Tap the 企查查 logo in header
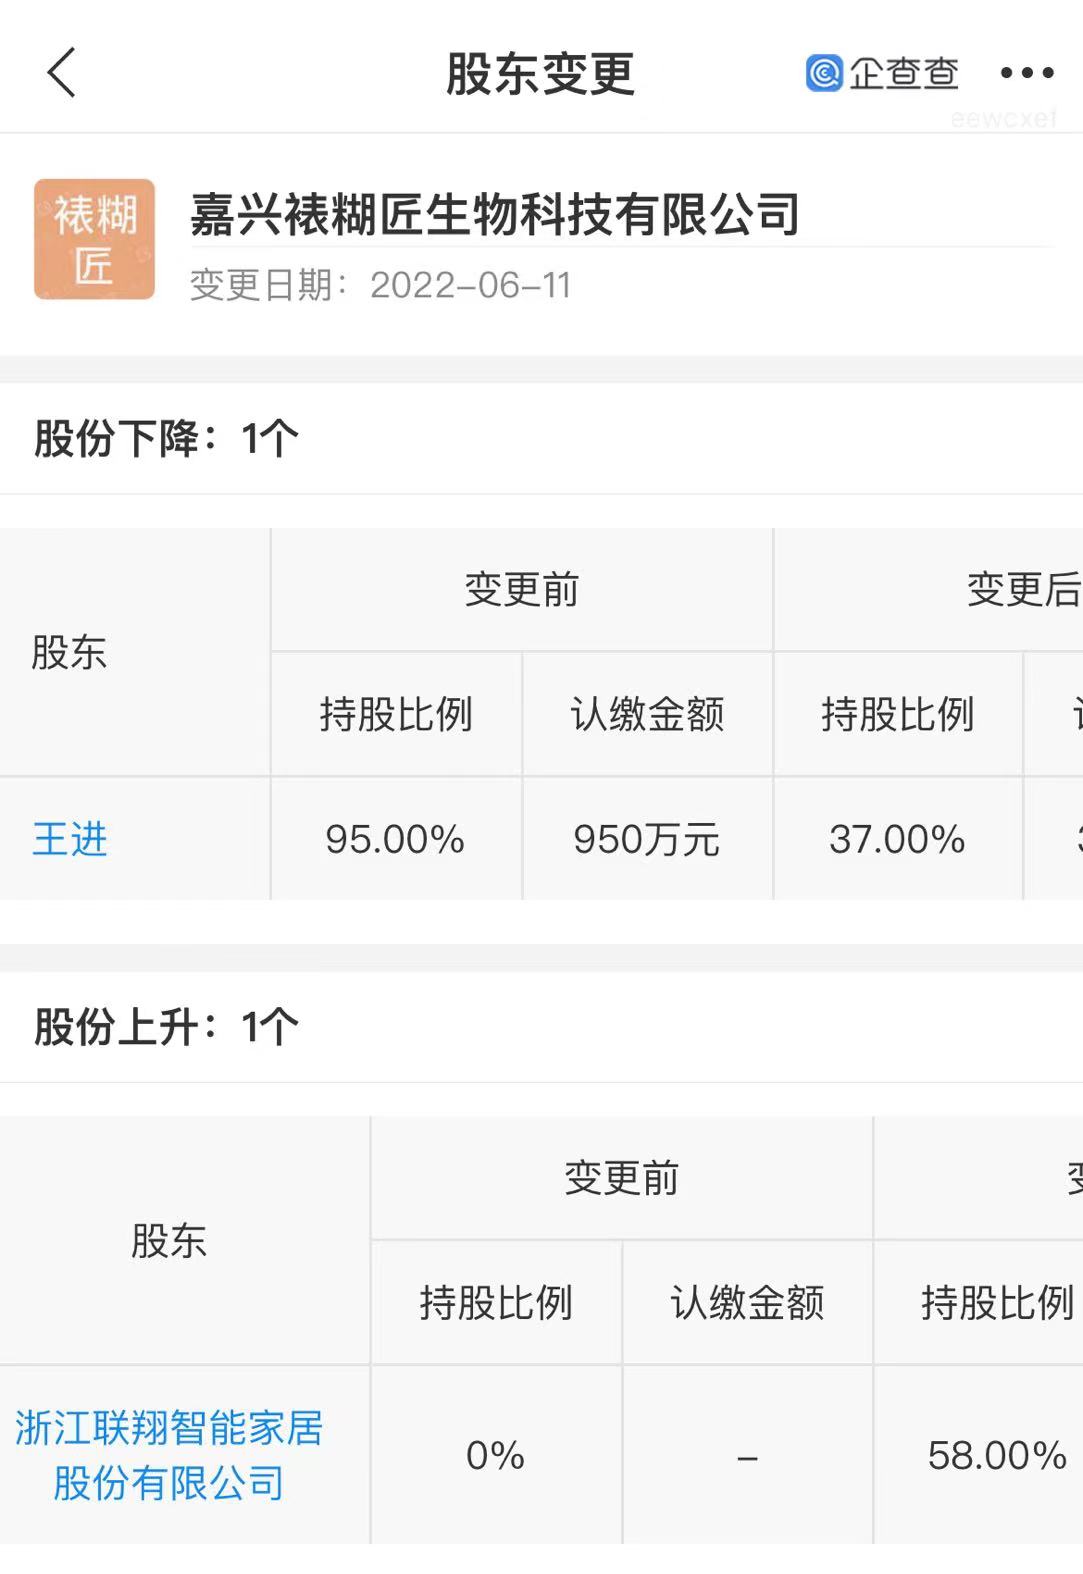 pyautogui.click(x=882, y=73)
